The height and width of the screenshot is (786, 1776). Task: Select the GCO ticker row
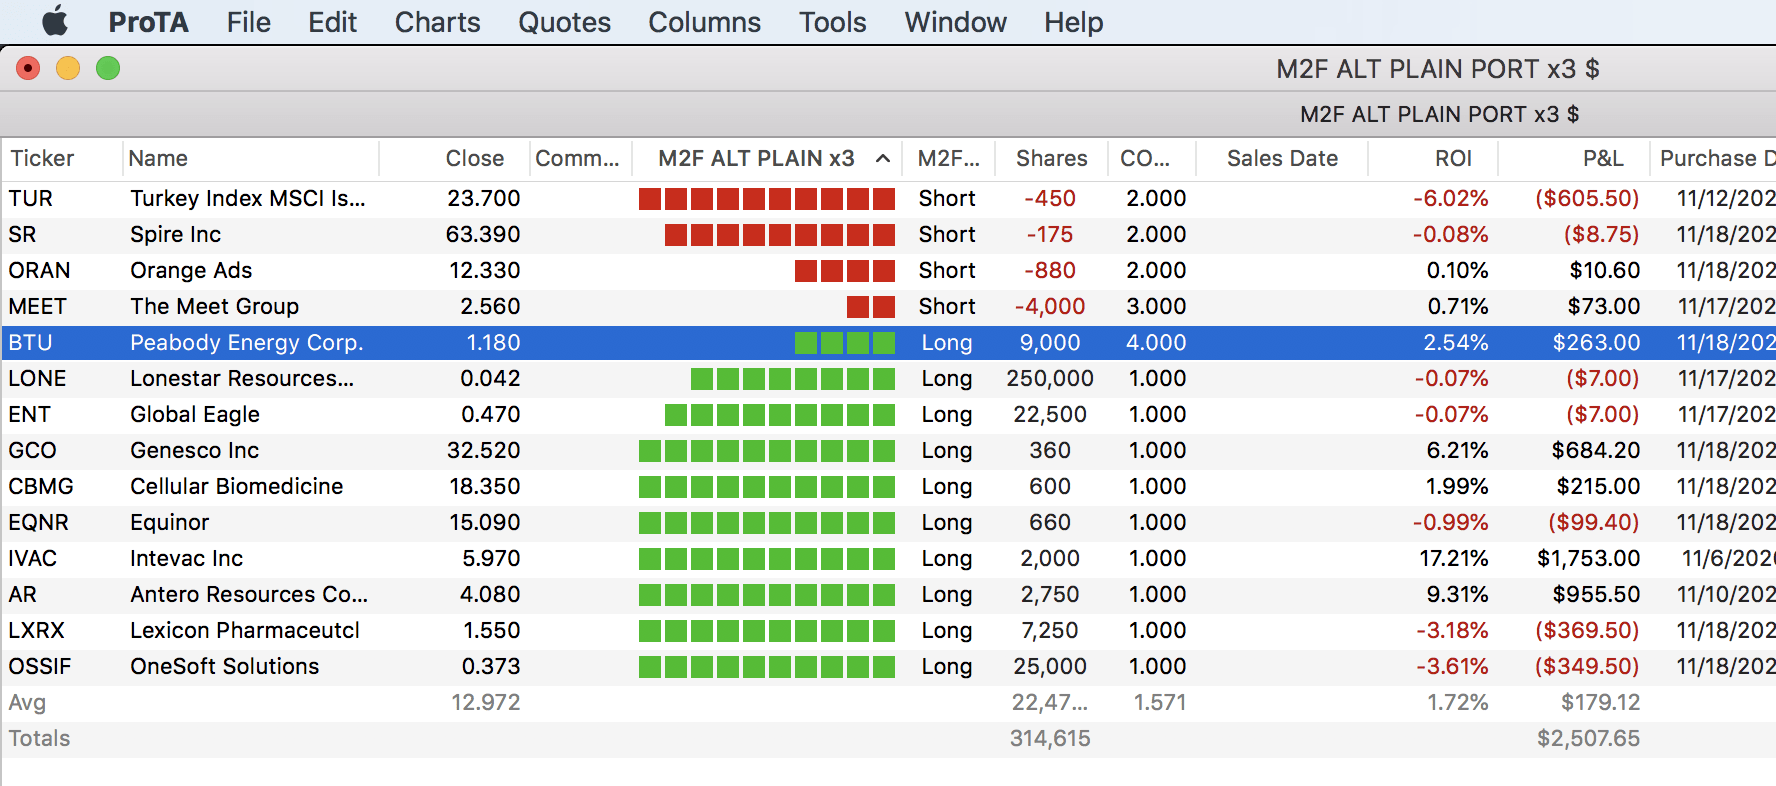888,450
